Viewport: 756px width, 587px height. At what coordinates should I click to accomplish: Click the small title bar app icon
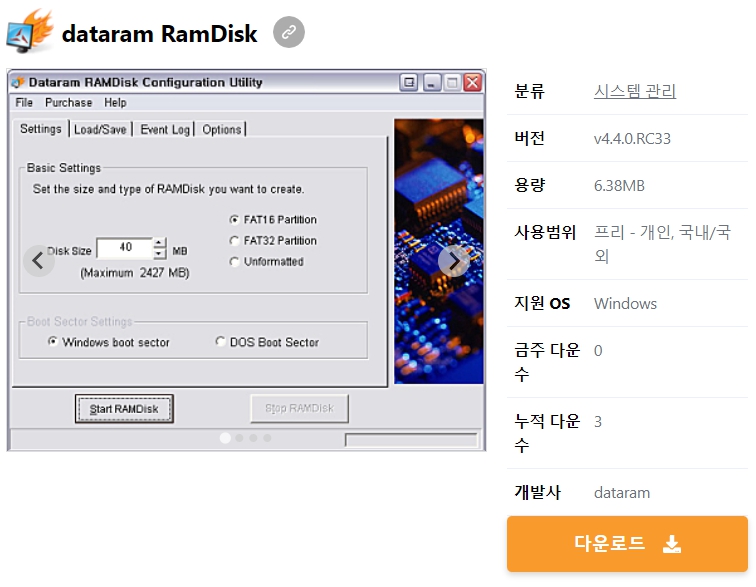18,82
